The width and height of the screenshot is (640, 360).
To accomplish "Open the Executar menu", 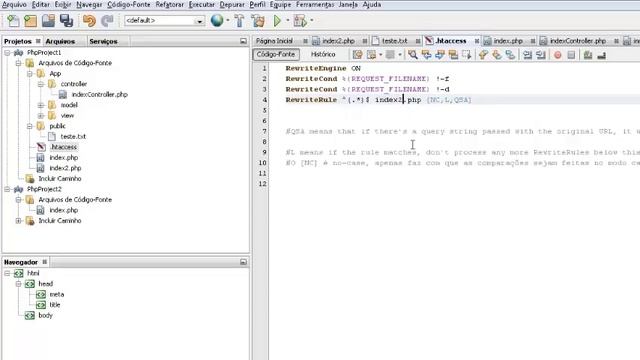I will pos(202,4).
